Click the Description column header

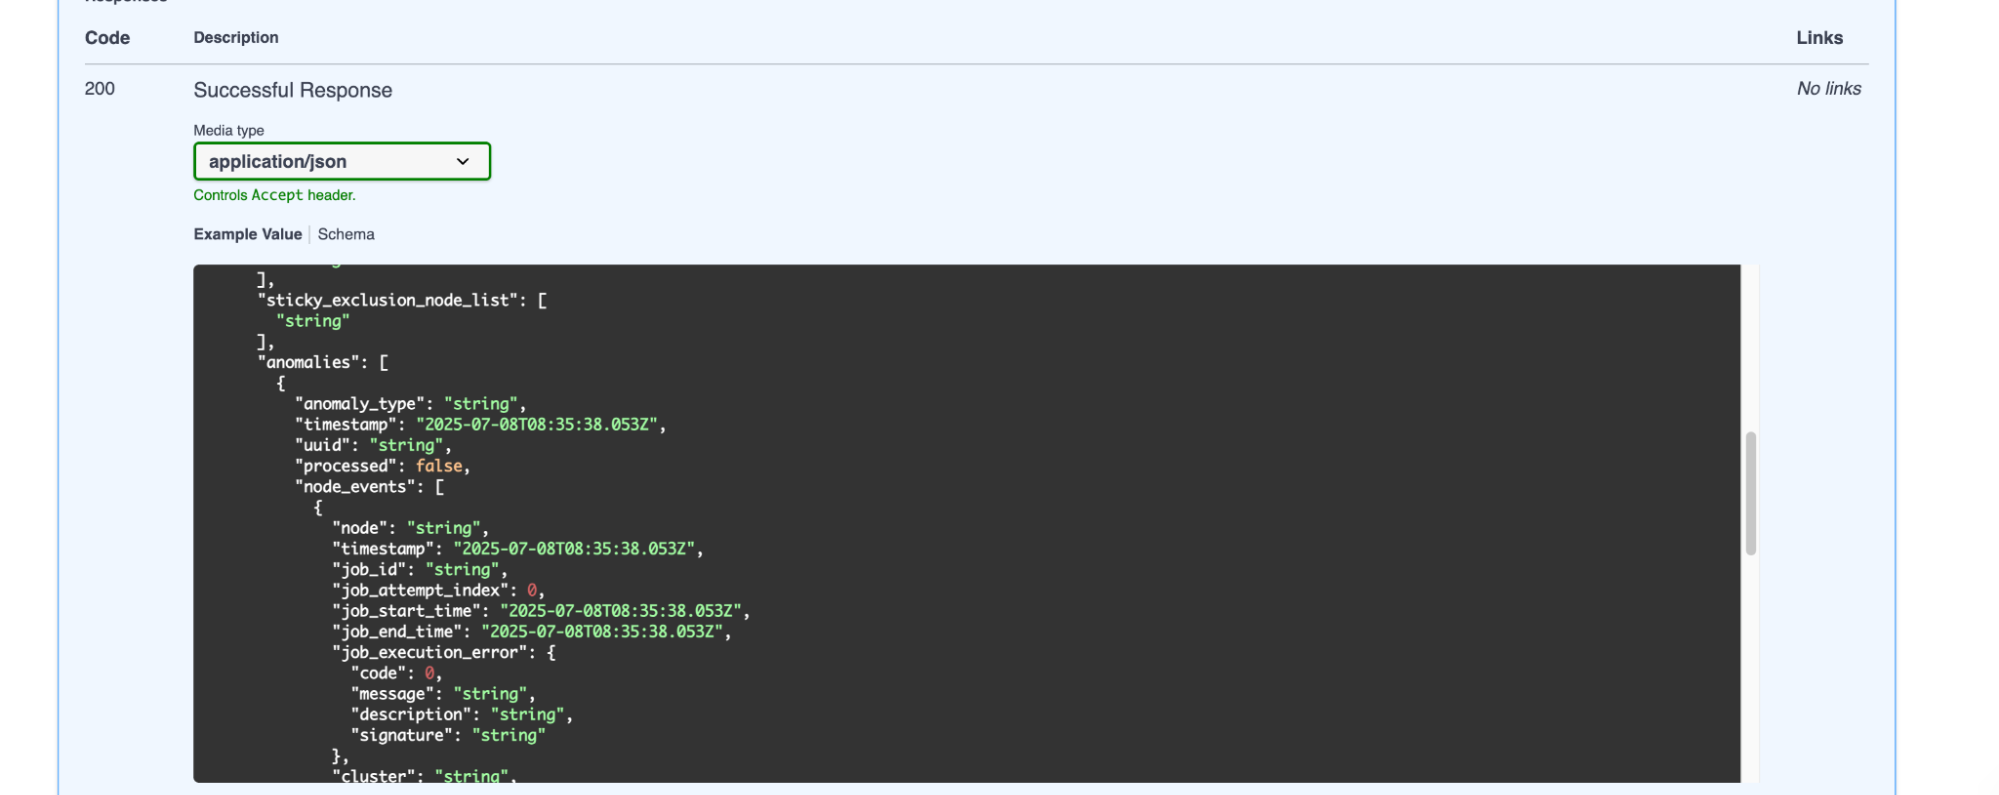236,38
